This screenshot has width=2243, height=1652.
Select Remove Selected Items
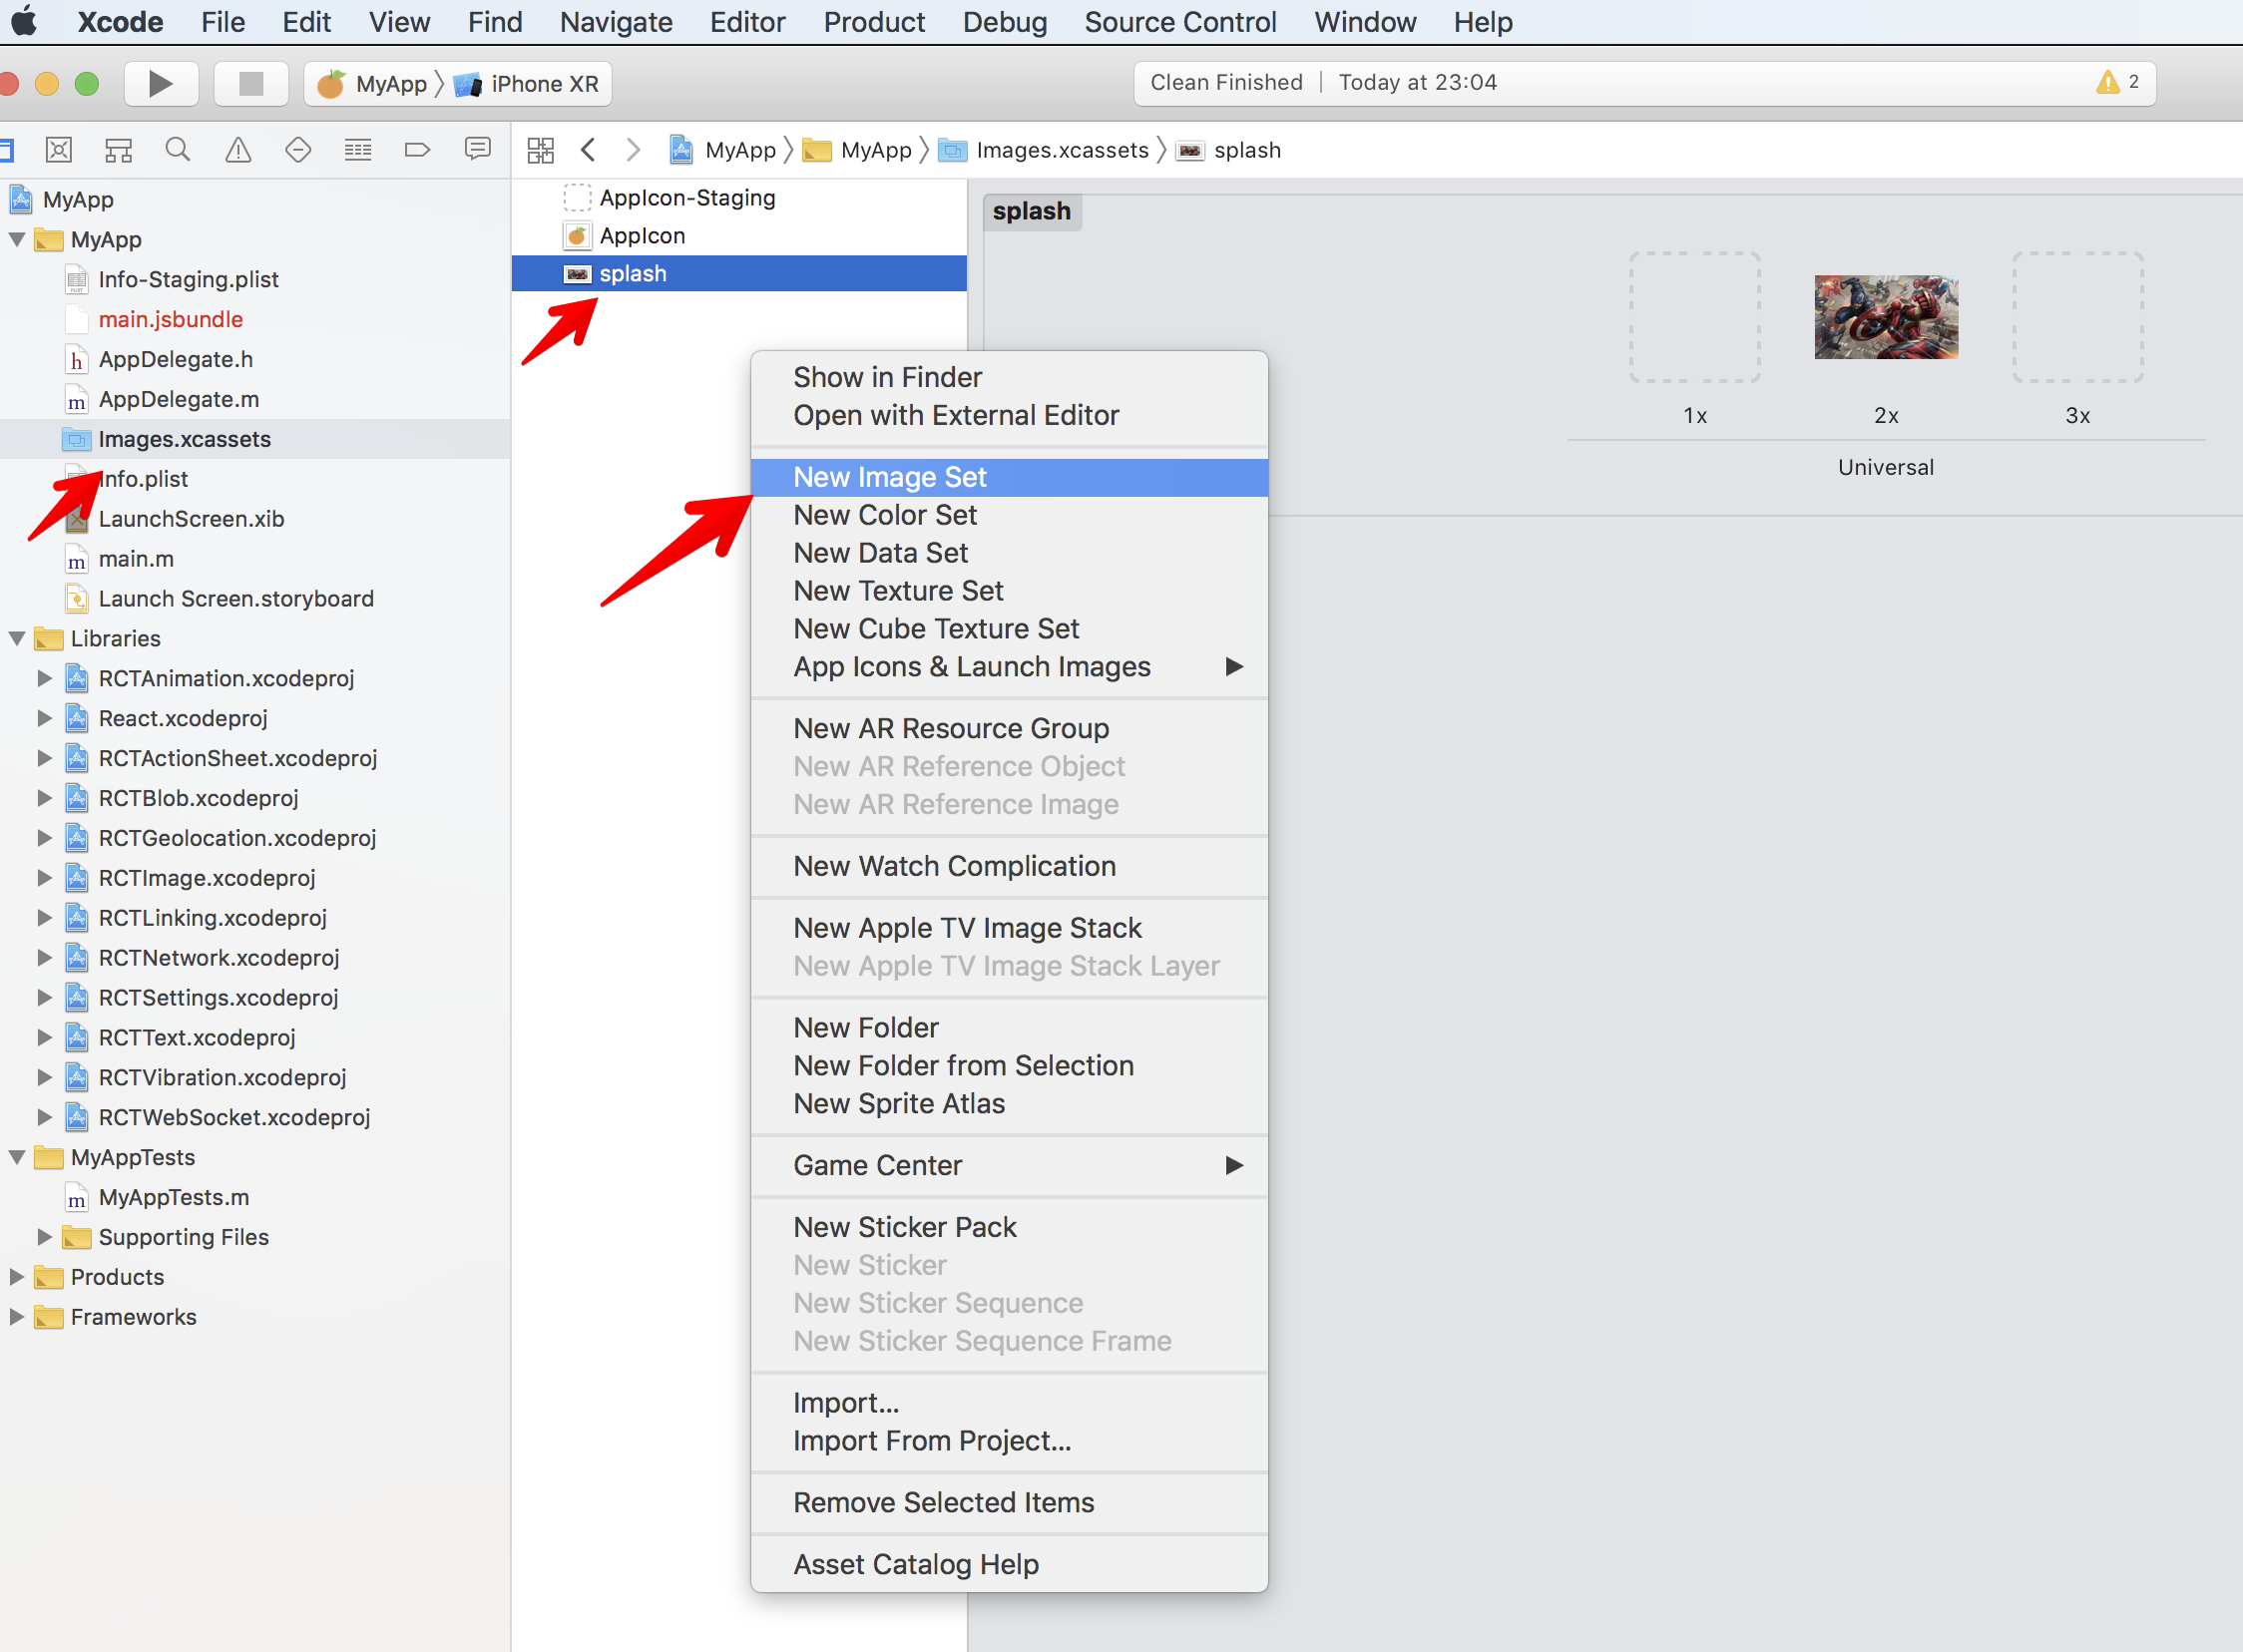pyautogui.click(x=943, y=1503)
